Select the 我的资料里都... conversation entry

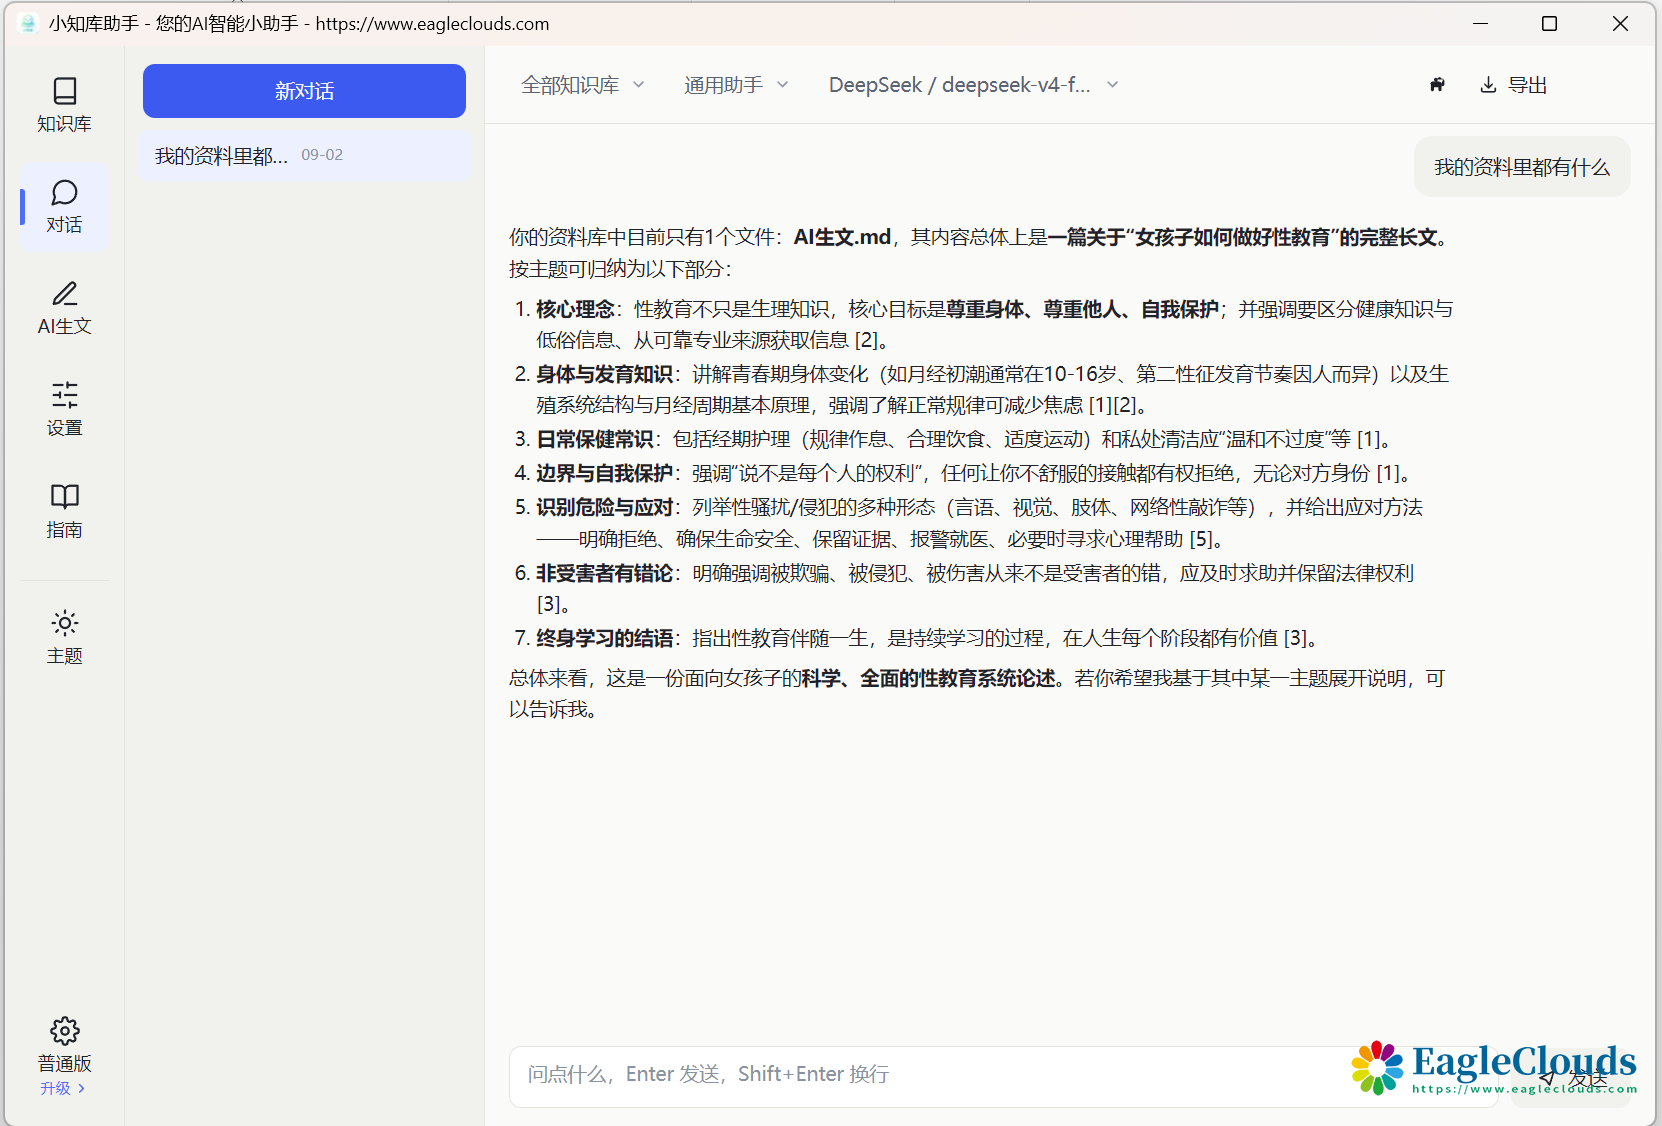click(x=304, y=155)
